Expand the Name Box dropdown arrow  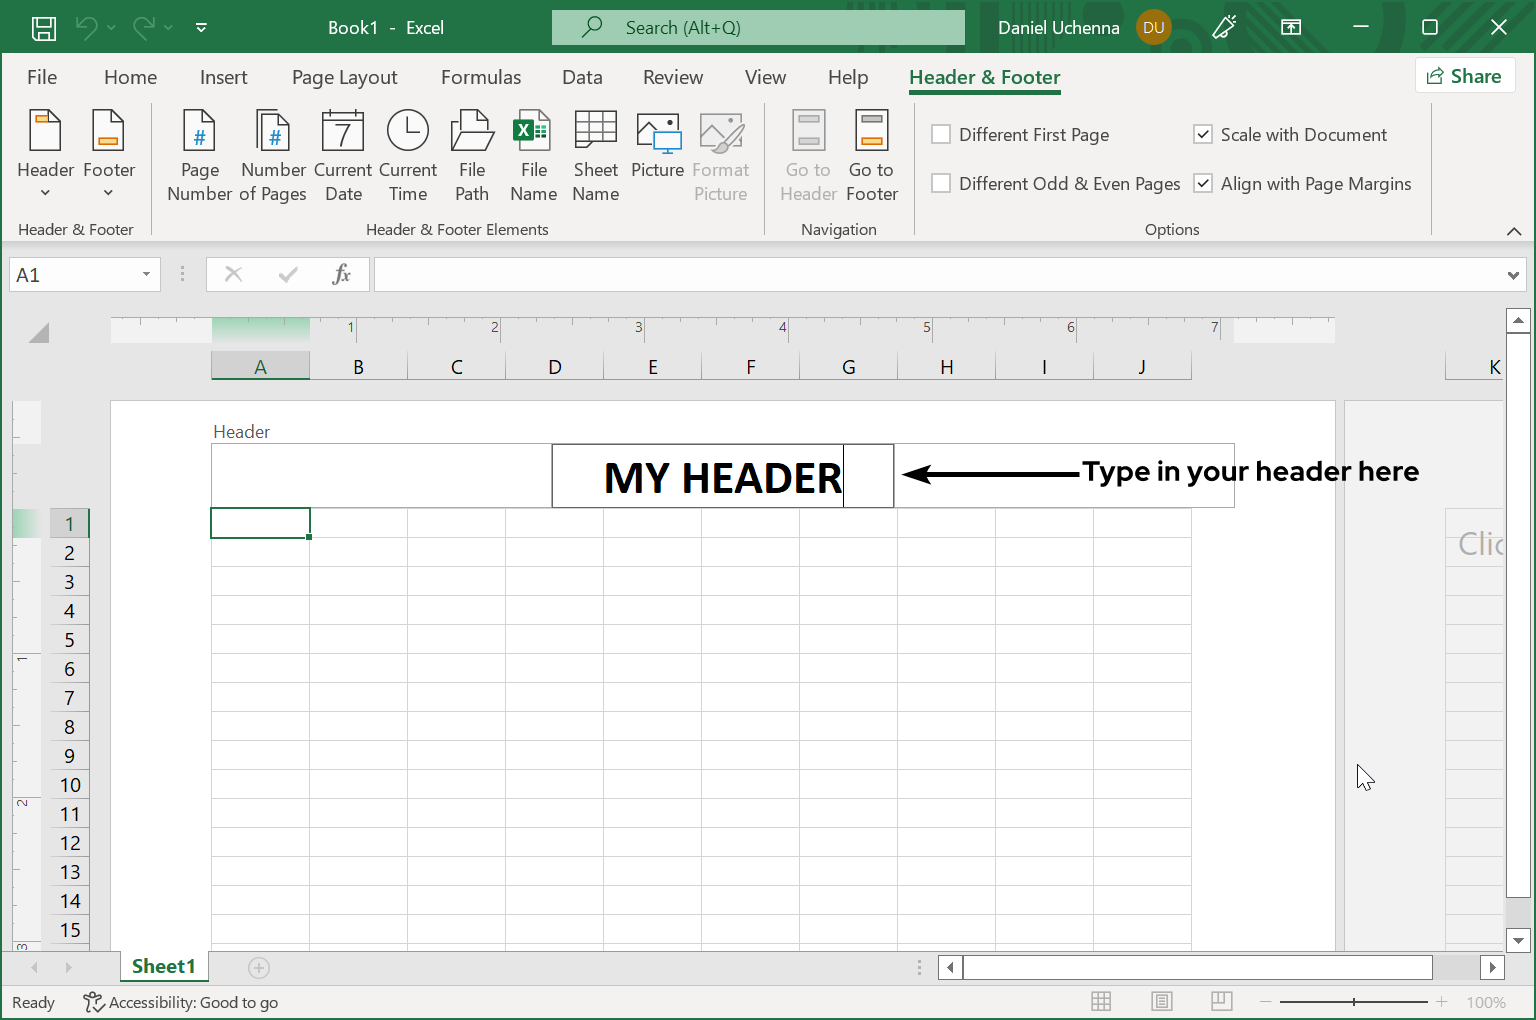146,275
